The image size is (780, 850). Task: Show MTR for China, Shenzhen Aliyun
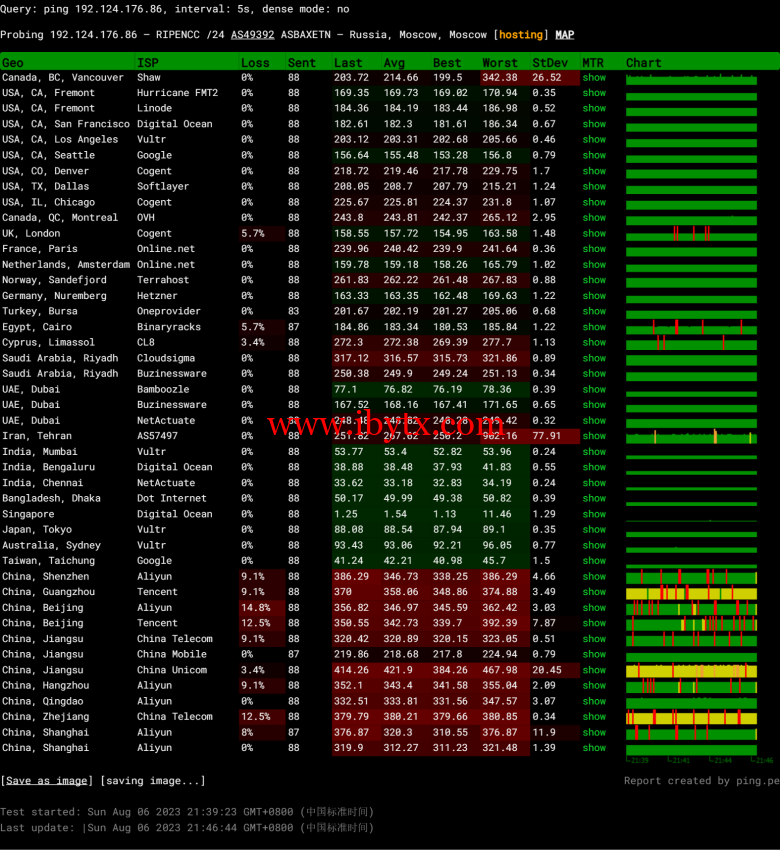(x=594, y=576)
